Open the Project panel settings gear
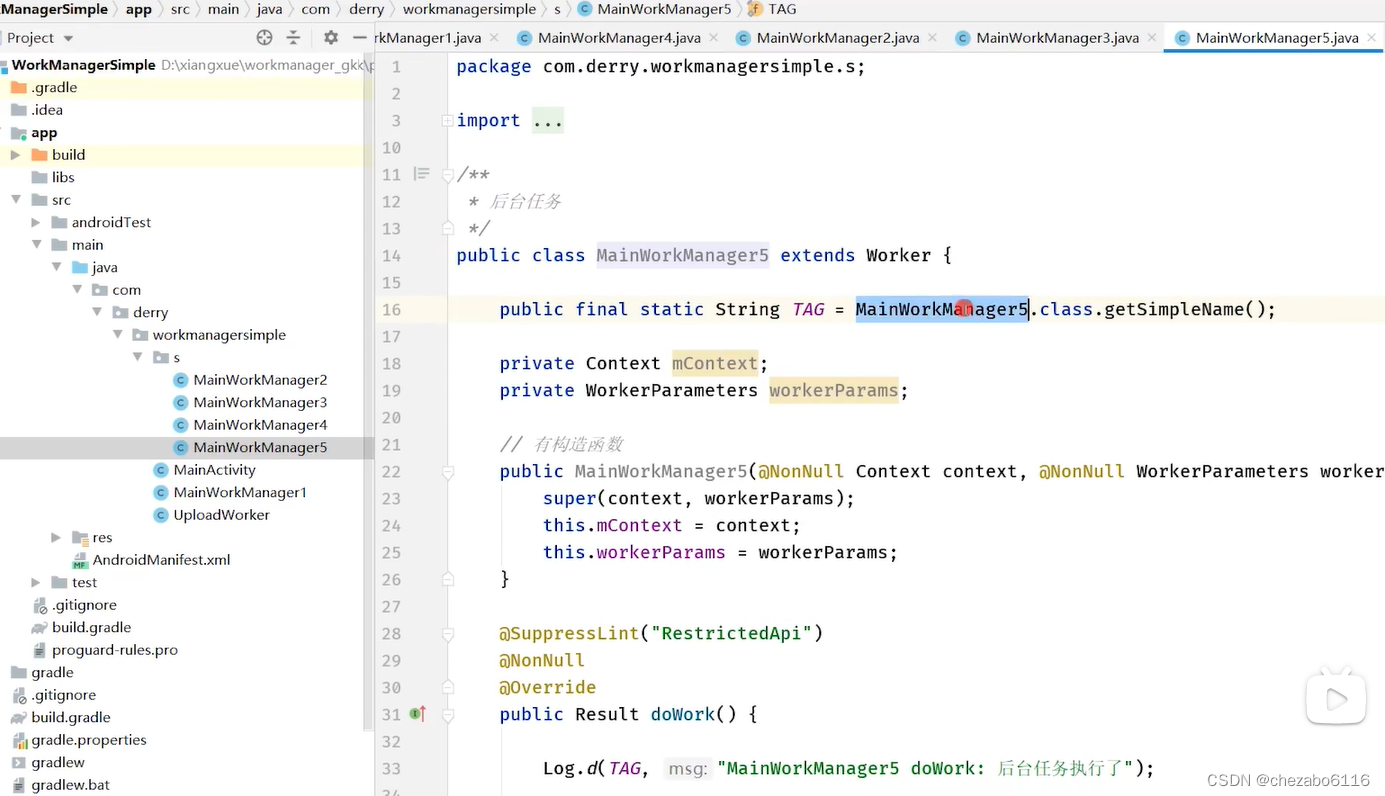The height and width of the screenshot is (796, 1385). (330, 37)
